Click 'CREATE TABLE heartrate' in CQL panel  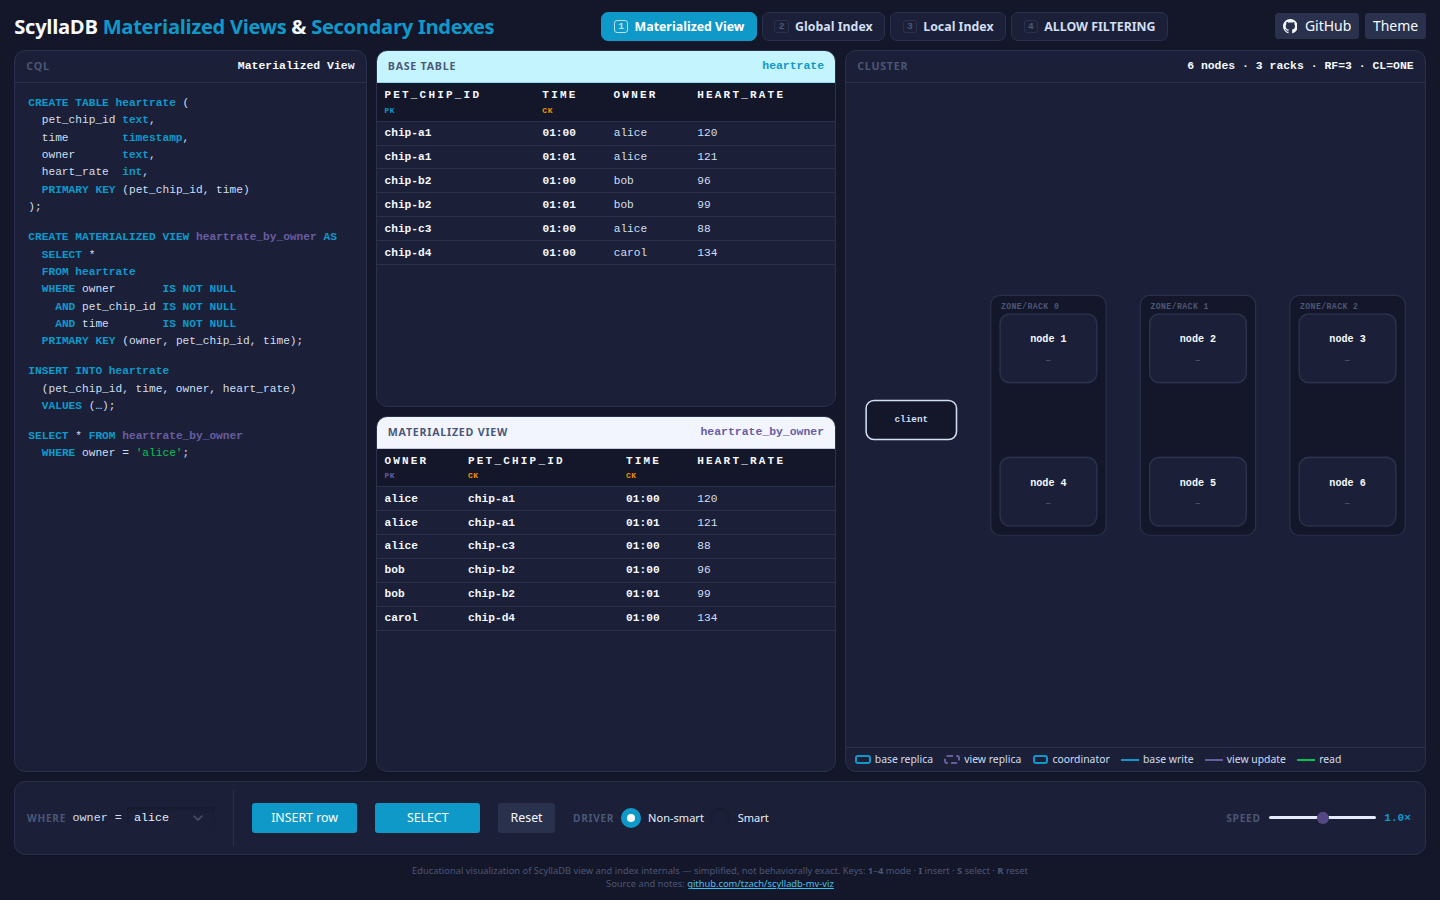pos(102,103)
